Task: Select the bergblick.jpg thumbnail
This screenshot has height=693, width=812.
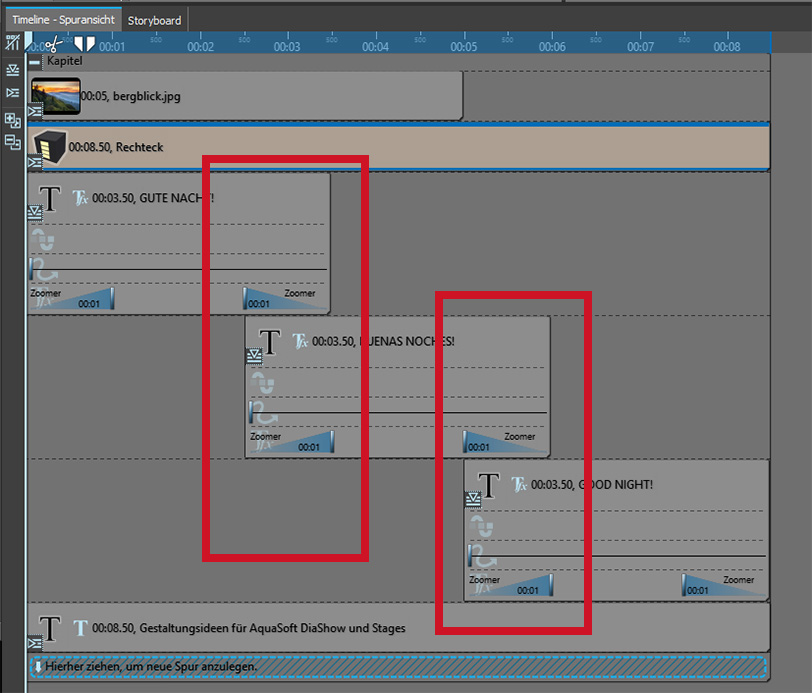Action: (56, 96)
